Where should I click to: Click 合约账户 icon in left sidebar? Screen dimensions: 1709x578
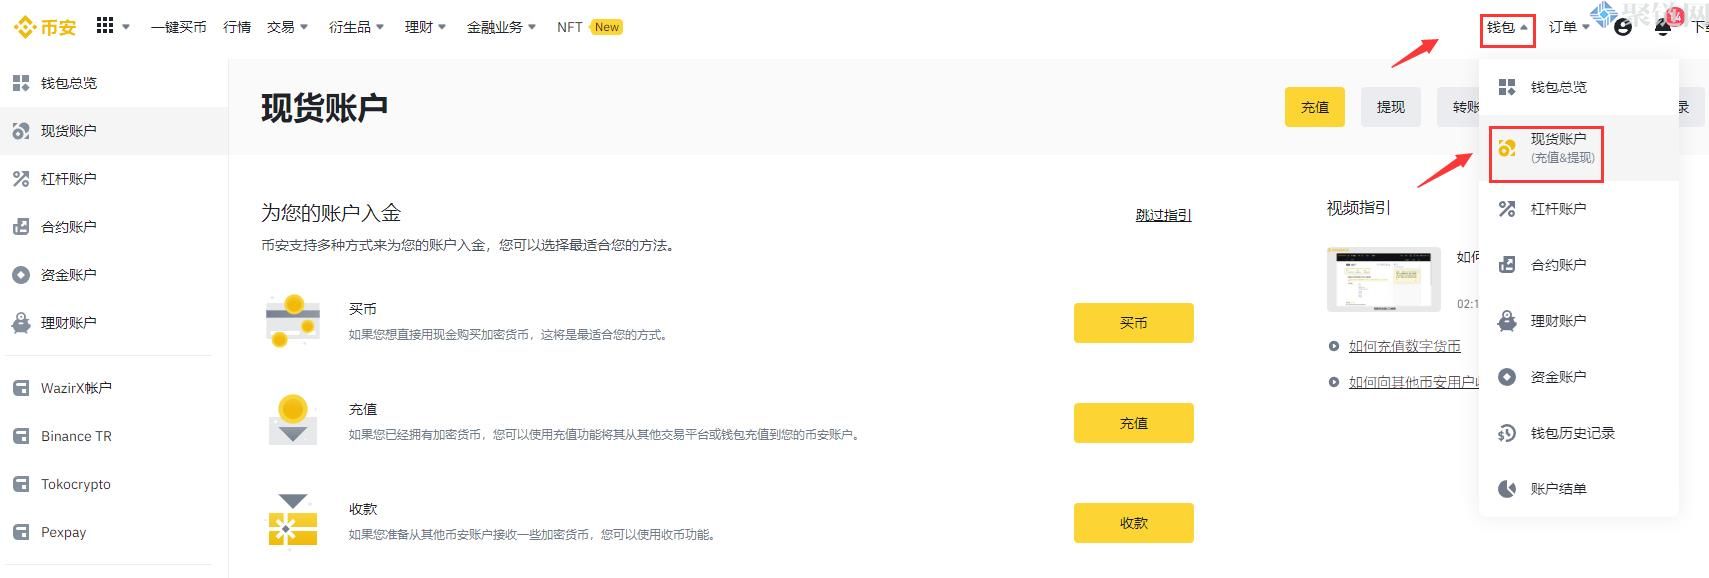tap(21, 227)
